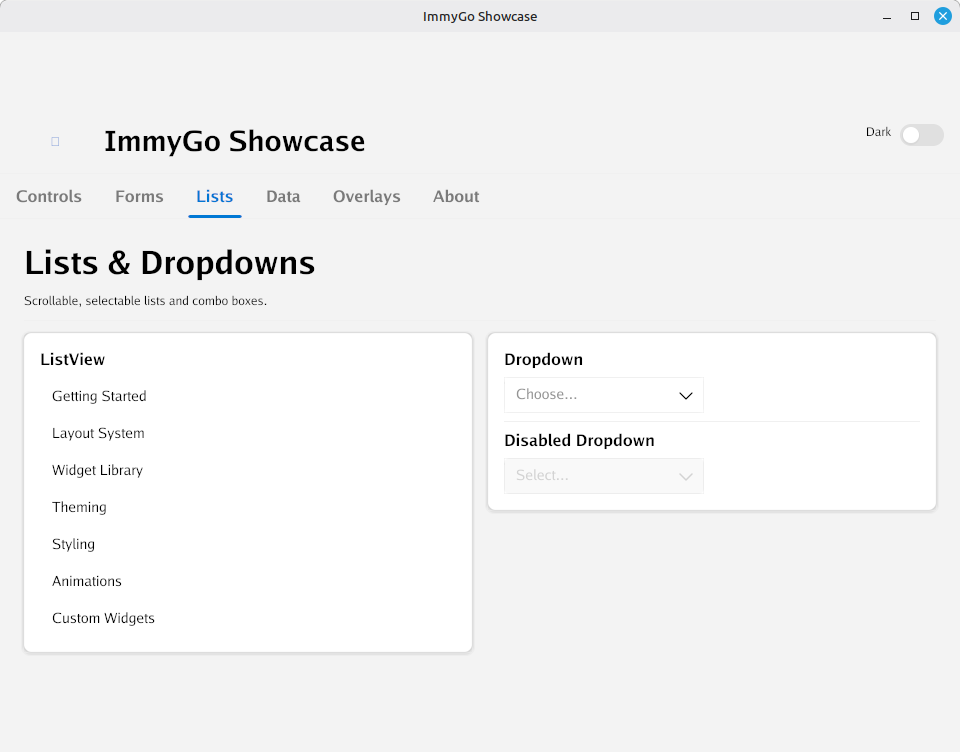Screen dimensions: 960x752
Task: Choose Widget Library from the list
Action: point(97,470)
